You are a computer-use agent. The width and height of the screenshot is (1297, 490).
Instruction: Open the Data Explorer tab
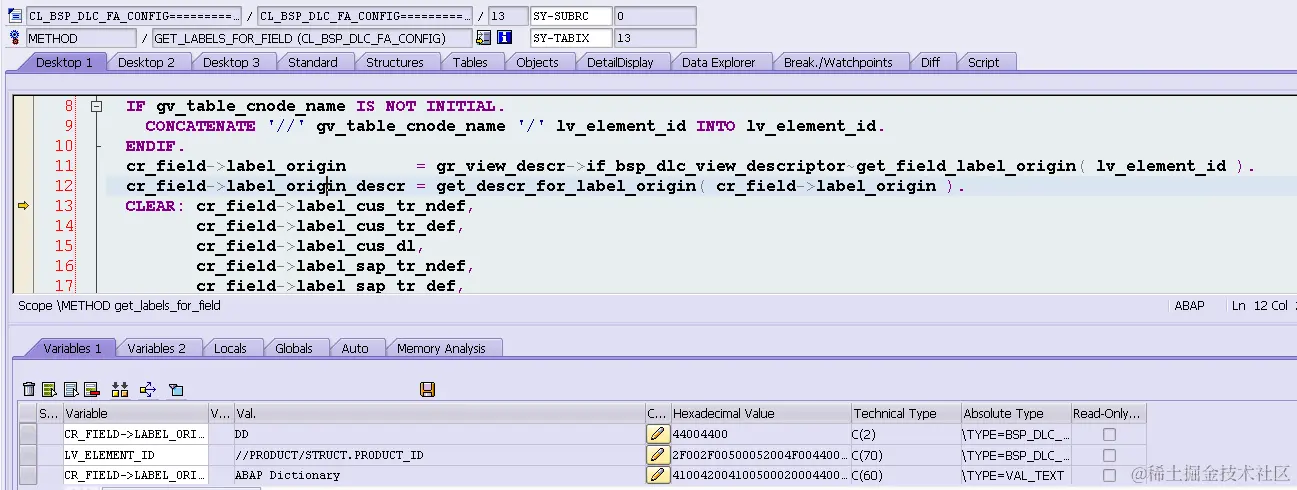coord(718,62)
